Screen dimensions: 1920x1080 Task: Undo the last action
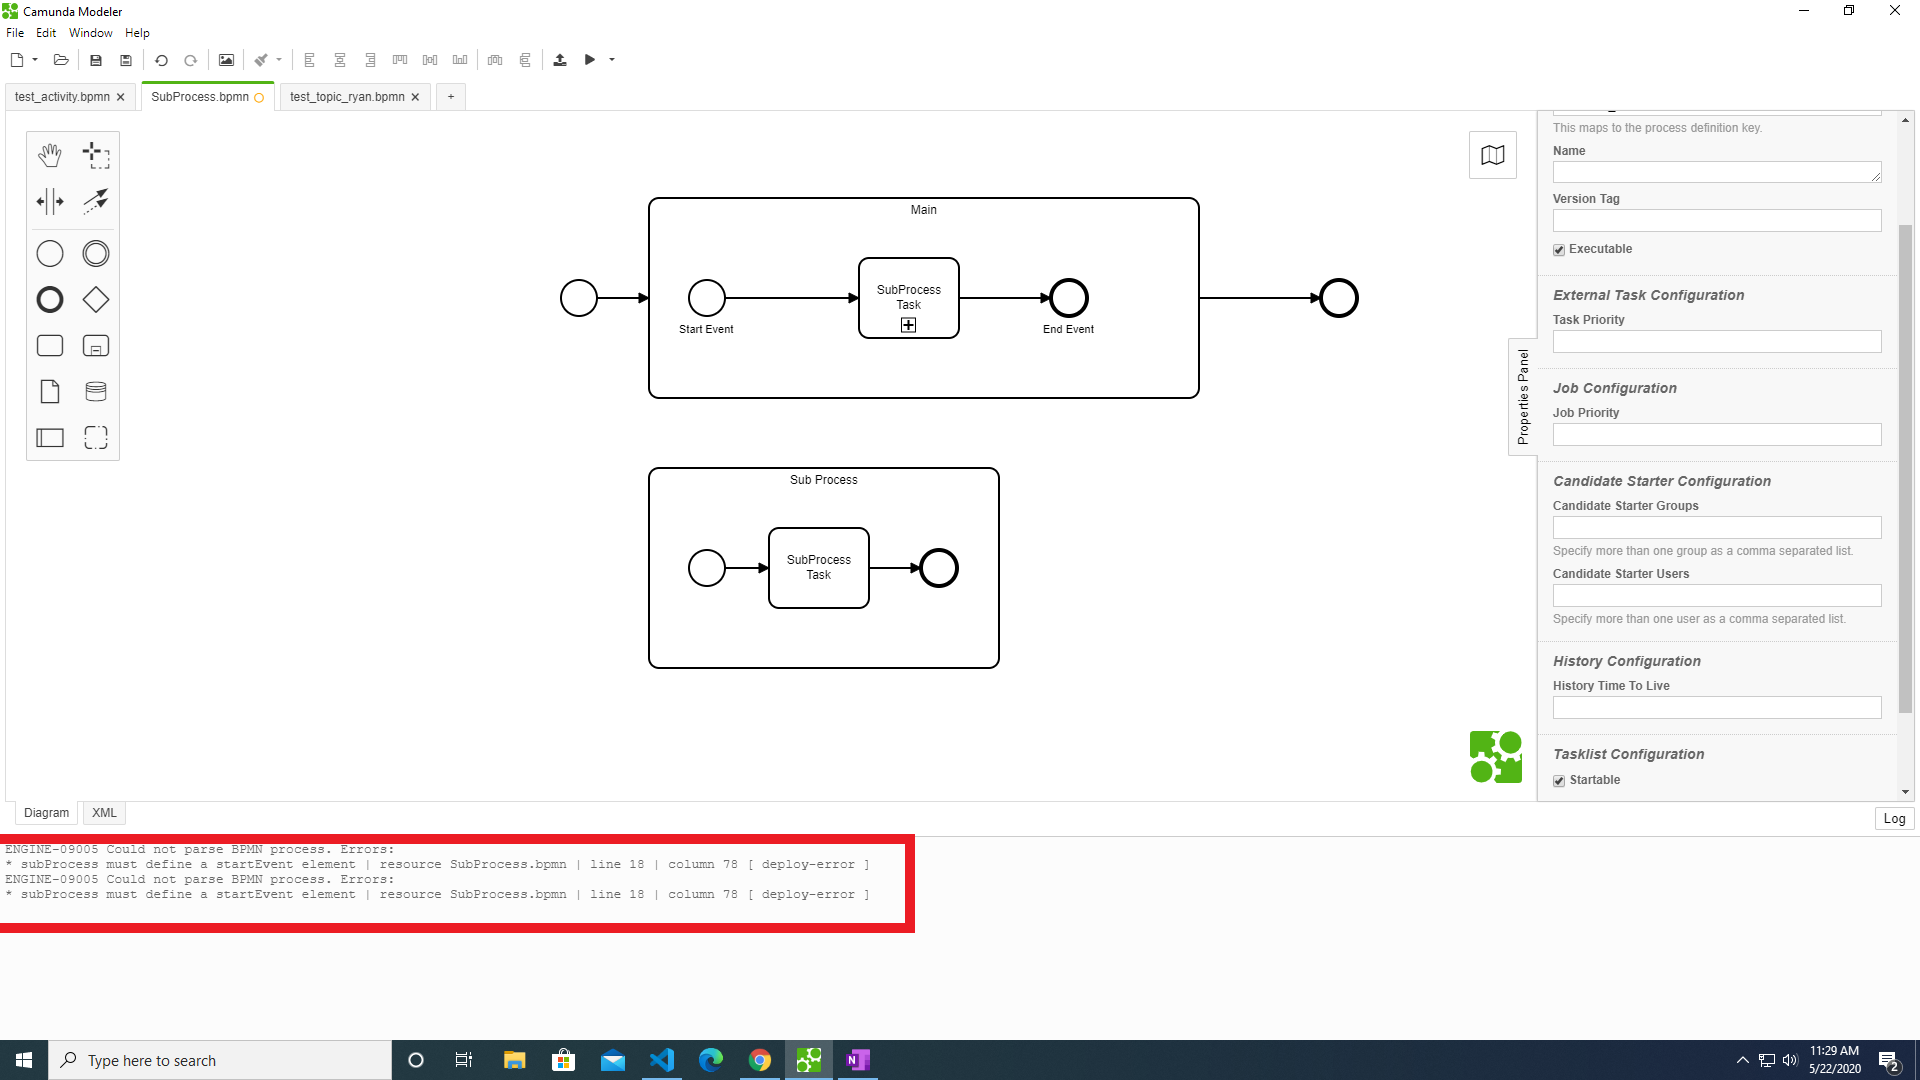(x=161, y=60)
